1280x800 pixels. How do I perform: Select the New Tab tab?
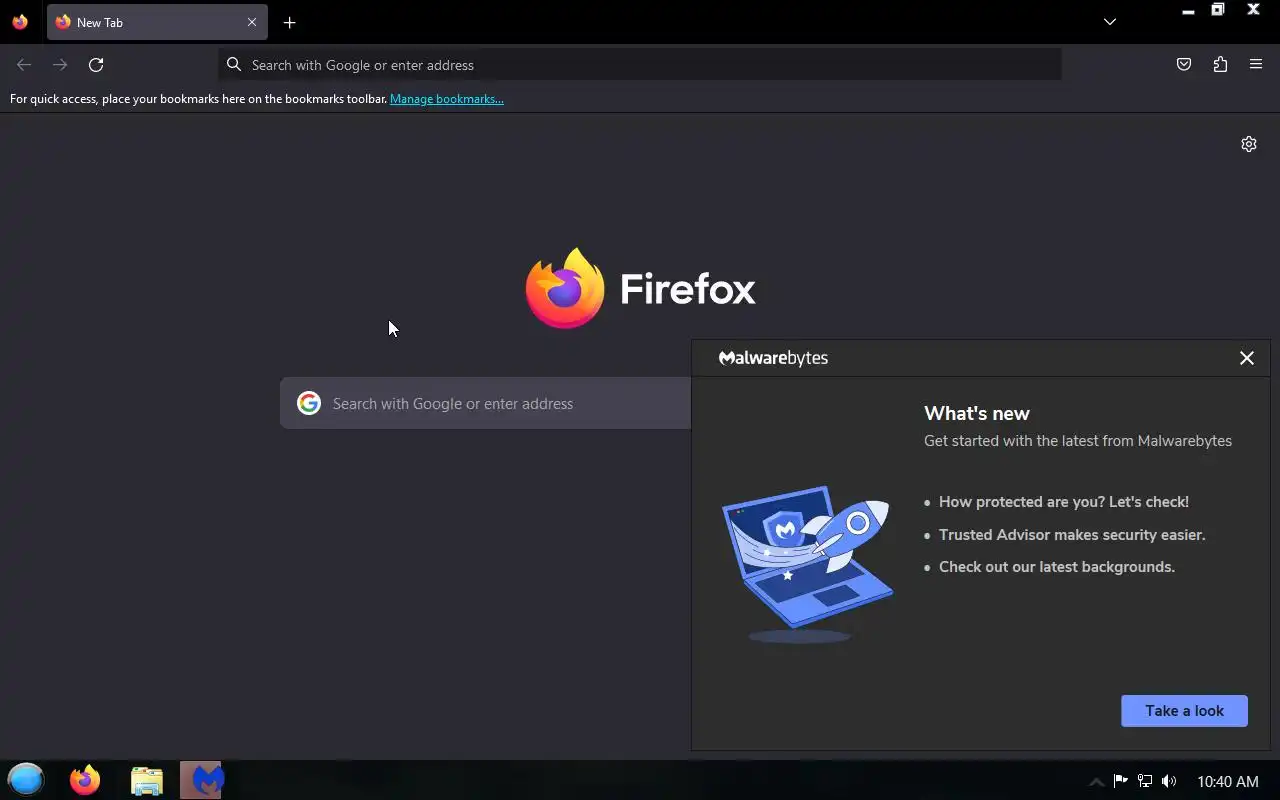click(157, 22)
